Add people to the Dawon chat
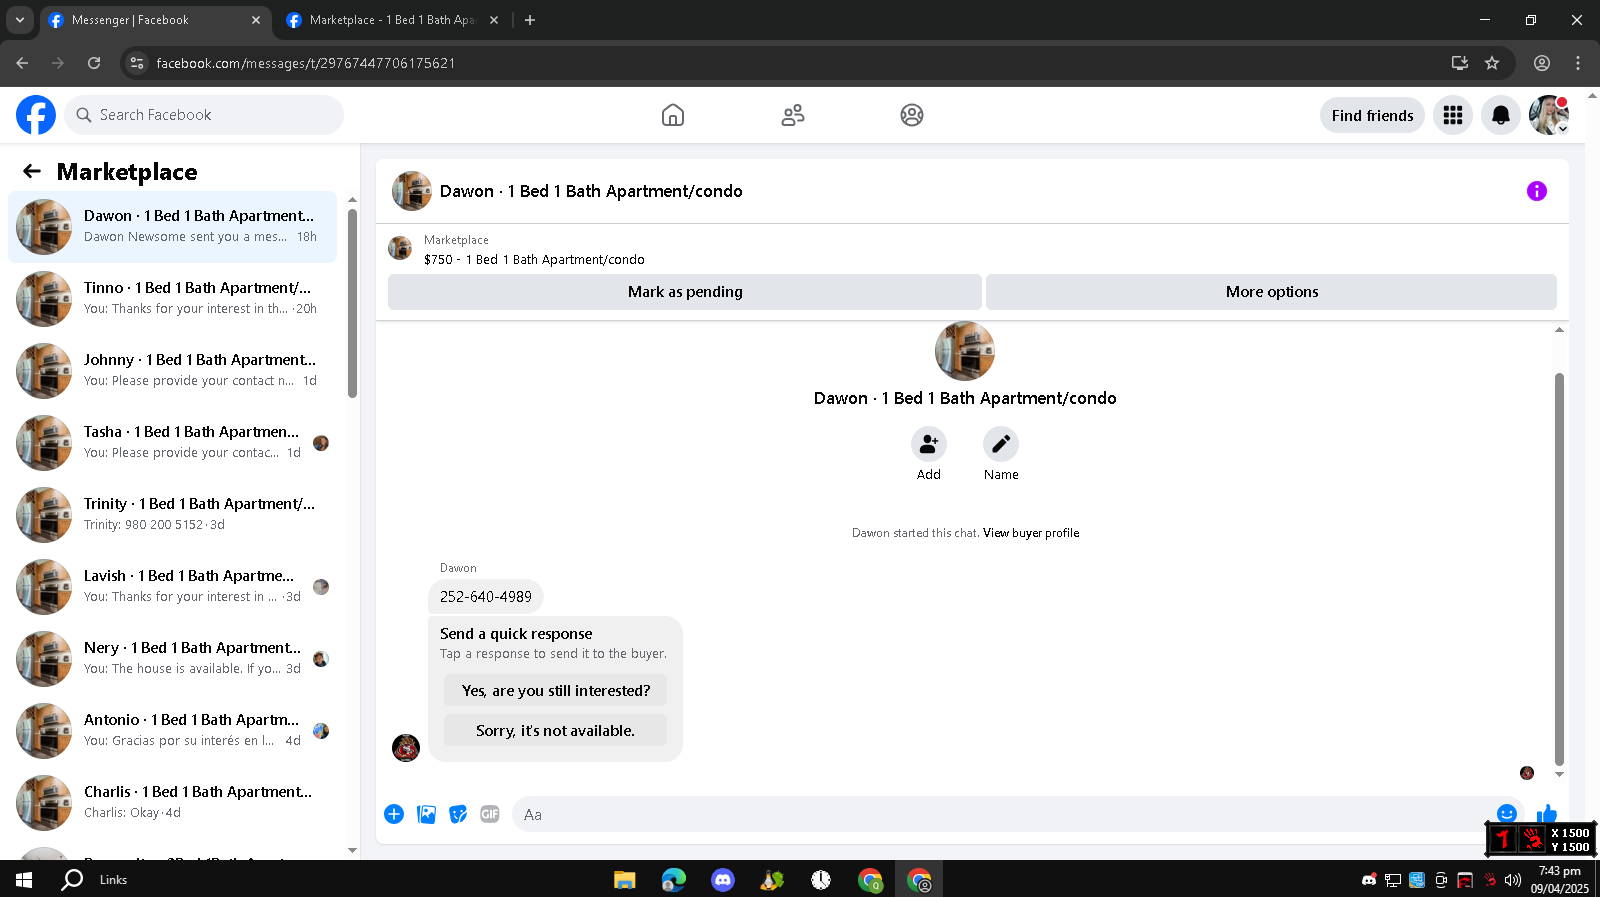The image size is (1600, 897). [929, 444]
